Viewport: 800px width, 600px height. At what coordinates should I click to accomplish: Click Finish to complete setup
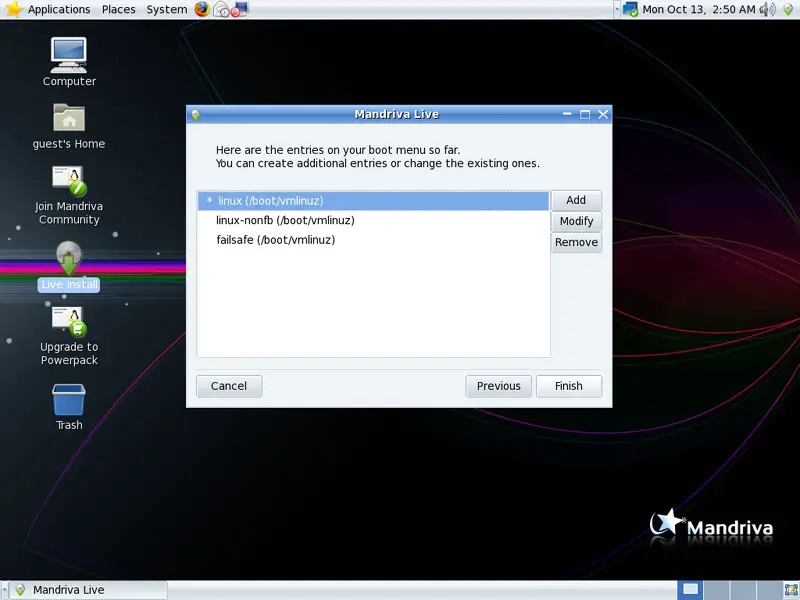point(569,386)
